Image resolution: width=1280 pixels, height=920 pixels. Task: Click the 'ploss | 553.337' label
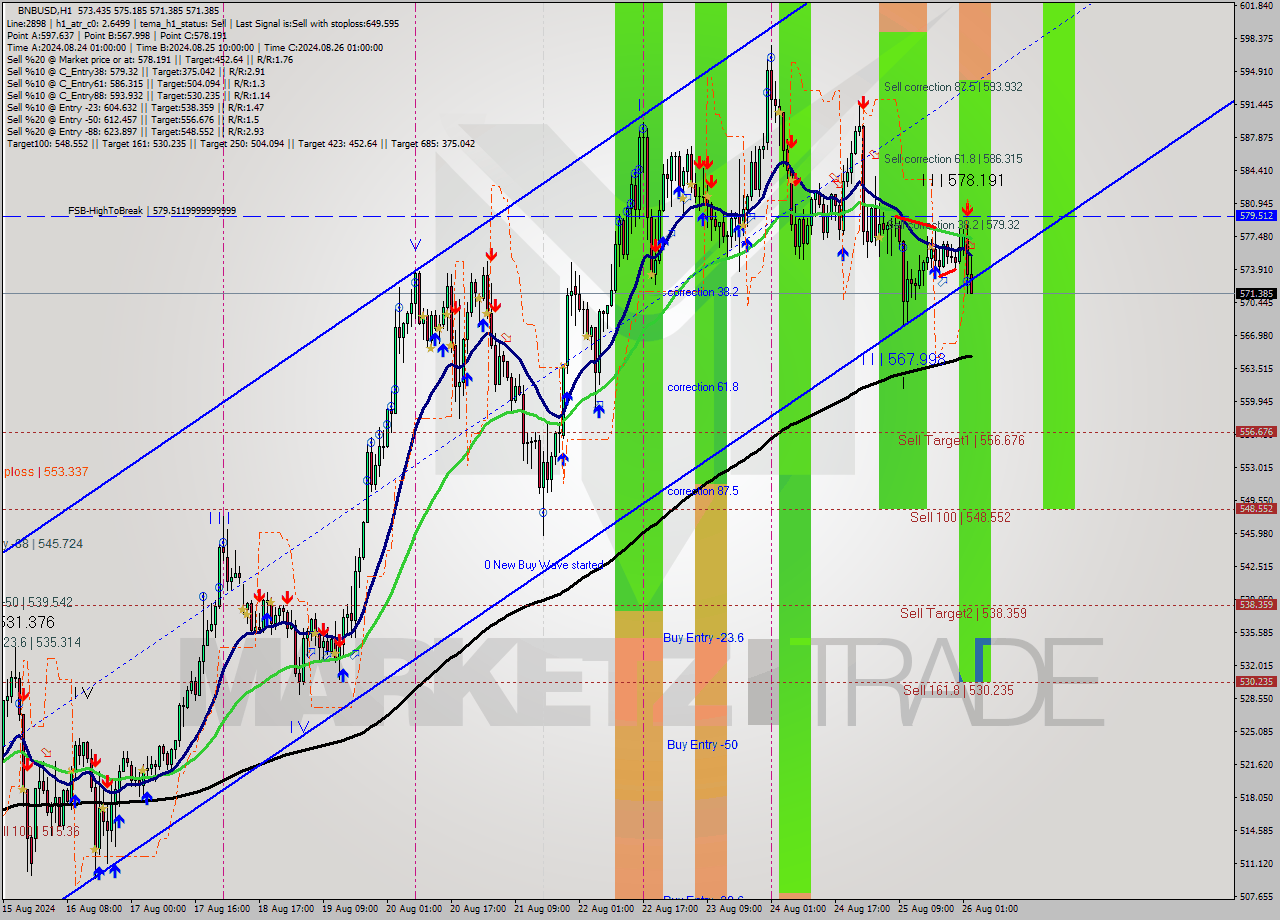pyautogui.click(x=45, y=472)
